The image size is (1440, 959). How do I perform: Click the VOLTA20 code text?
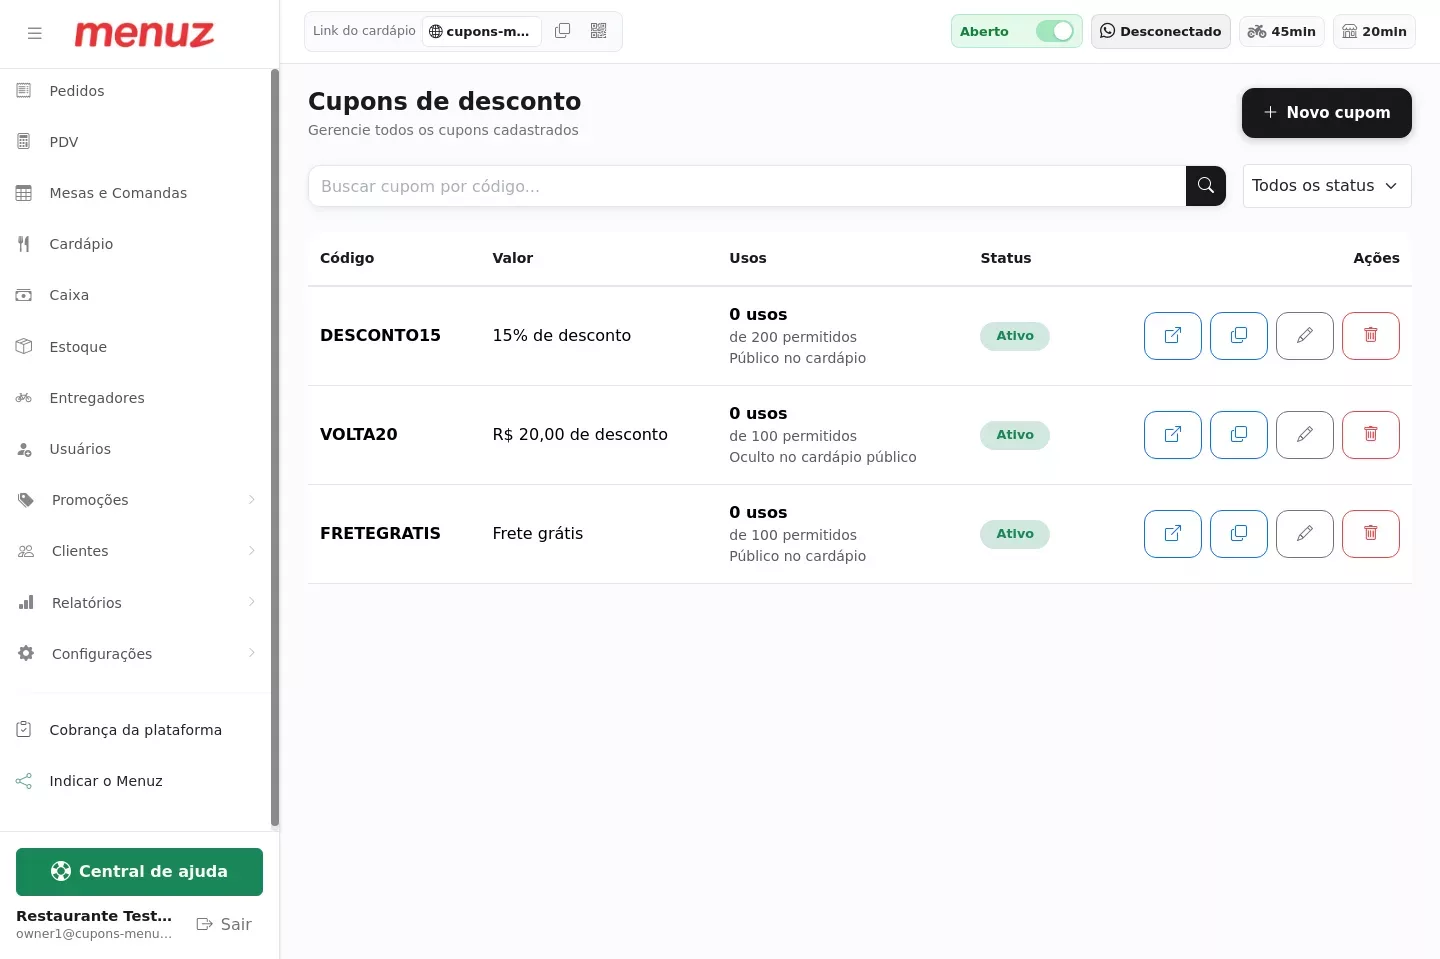tap(359, 435)
